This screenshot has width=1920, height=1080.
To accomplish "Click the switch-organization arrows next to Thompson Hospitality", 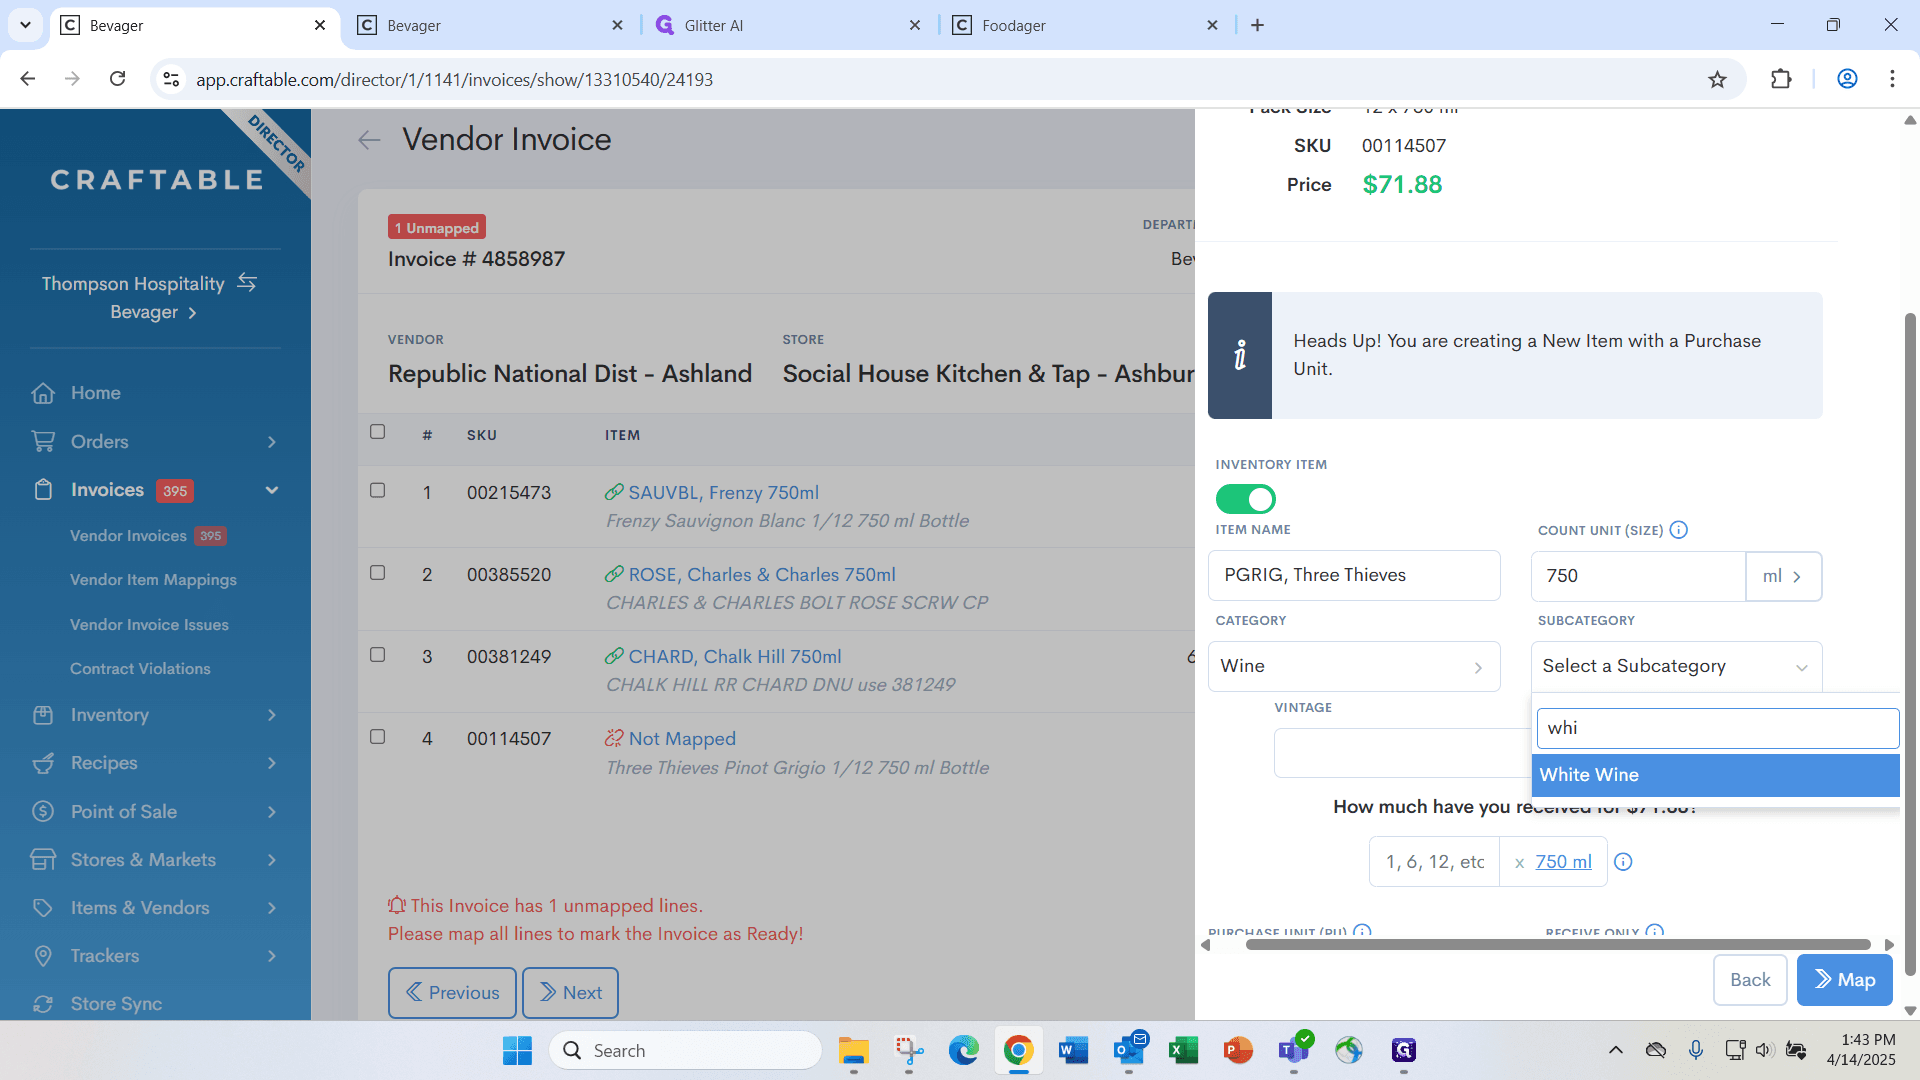I will [247, 283].
